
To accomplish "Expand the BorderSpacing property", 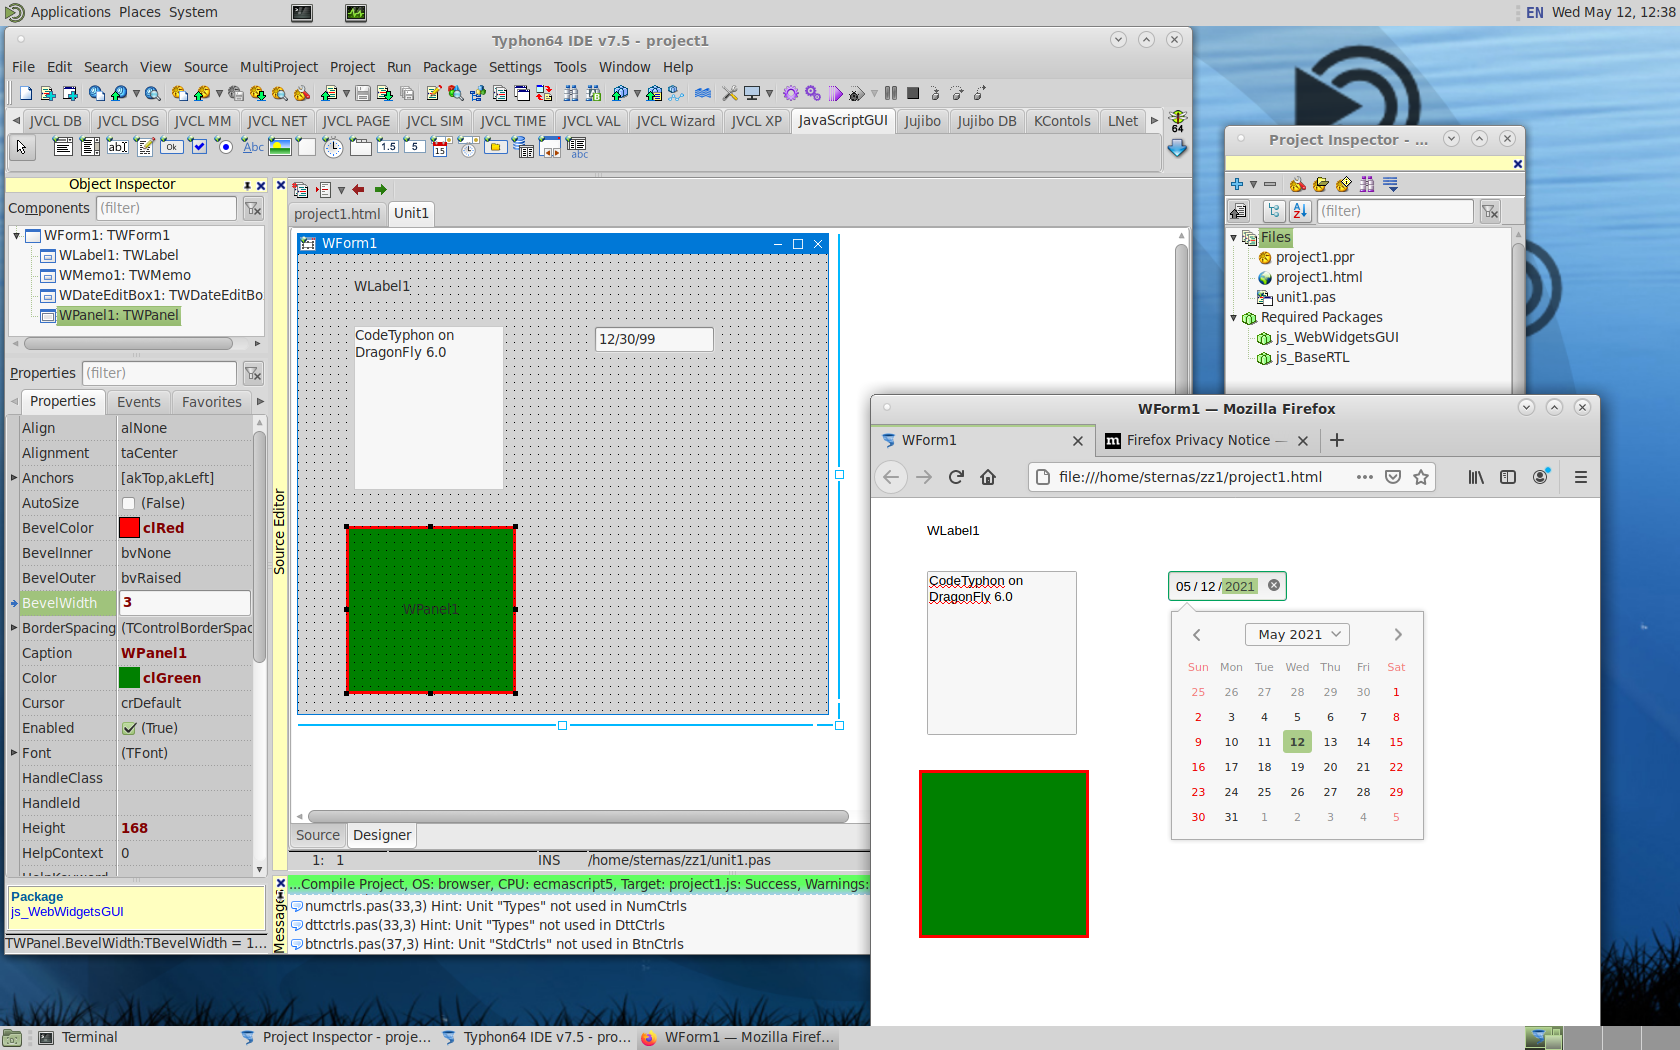I will tap(14, 628).
